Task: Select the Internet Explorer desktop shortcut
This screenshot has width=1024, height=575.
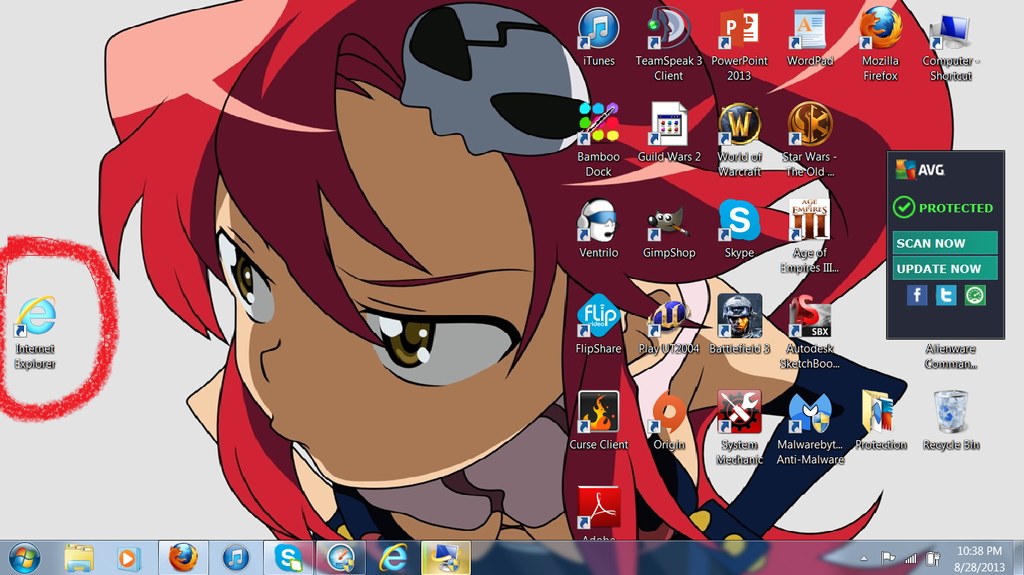Action: click(x=35, y=332)
